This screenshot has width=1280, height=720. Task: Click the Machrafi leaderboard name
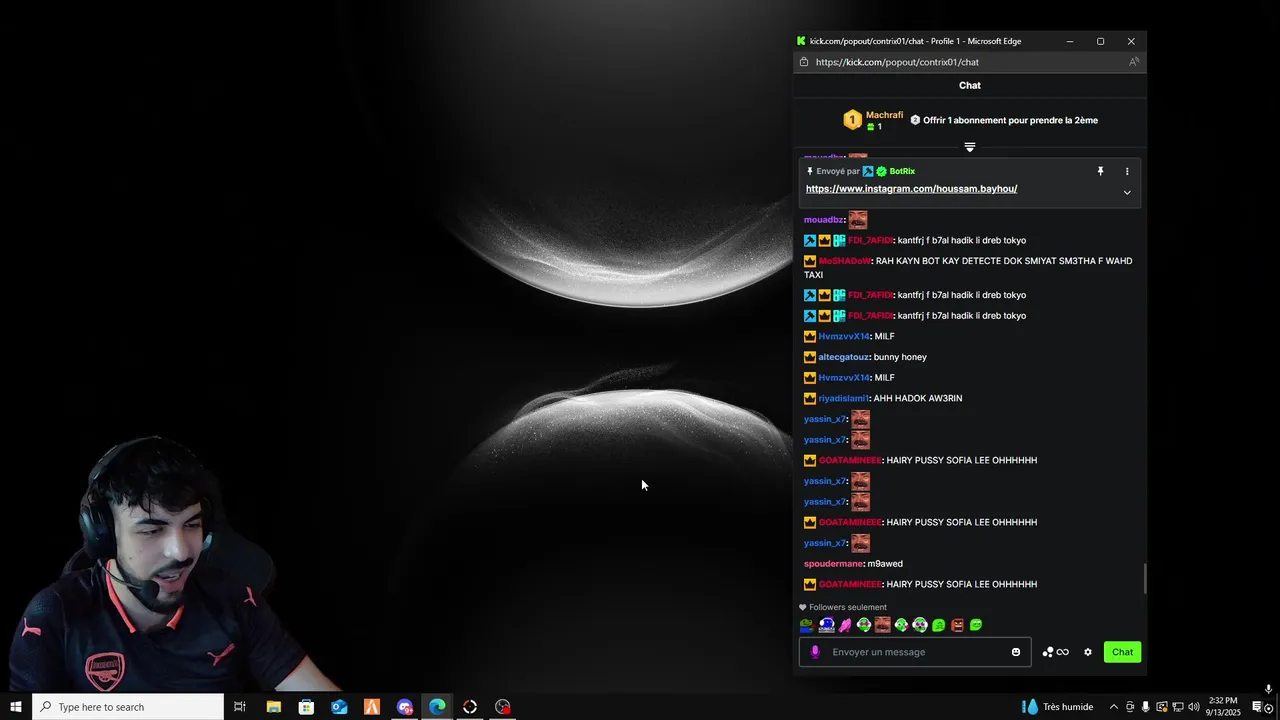884,115
